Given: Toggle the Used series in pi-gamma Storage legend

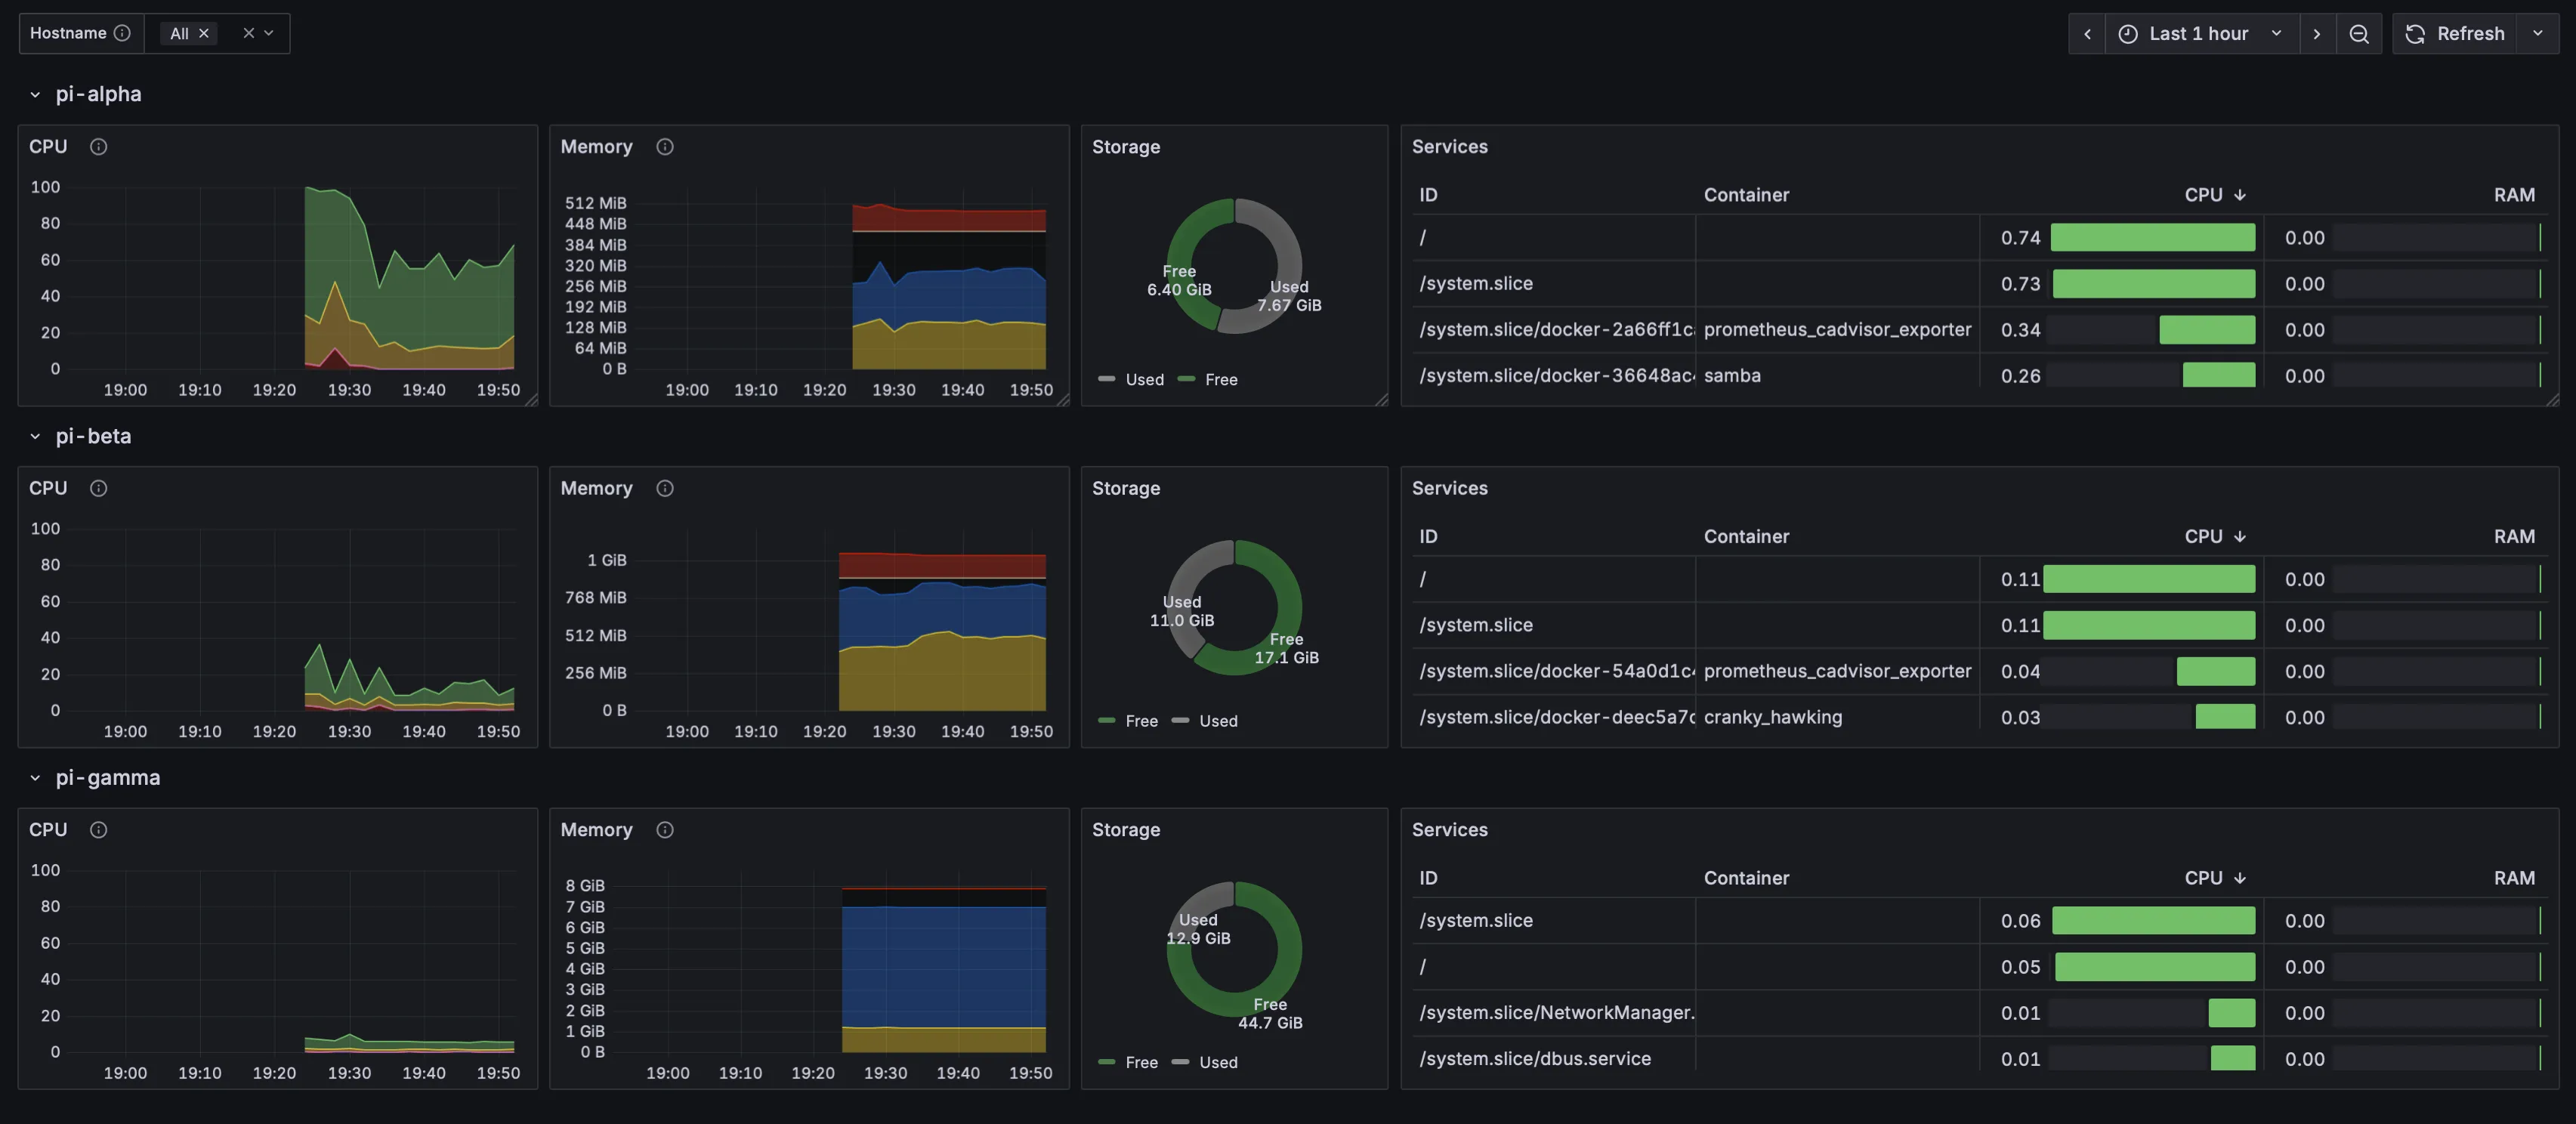Looking at the screenshot, I should (x=1221, y=1062).
